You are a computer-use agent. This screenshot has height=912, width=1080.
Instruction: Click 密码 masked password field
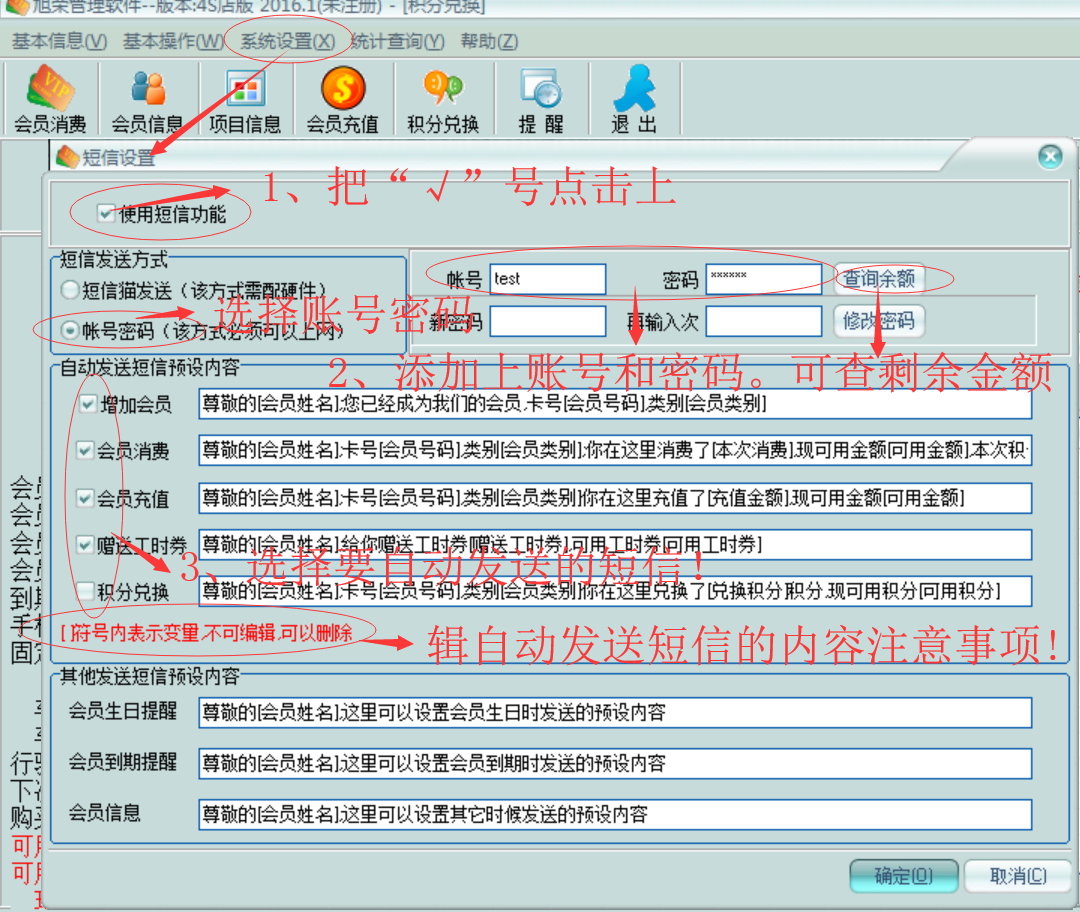pos(764,279)
